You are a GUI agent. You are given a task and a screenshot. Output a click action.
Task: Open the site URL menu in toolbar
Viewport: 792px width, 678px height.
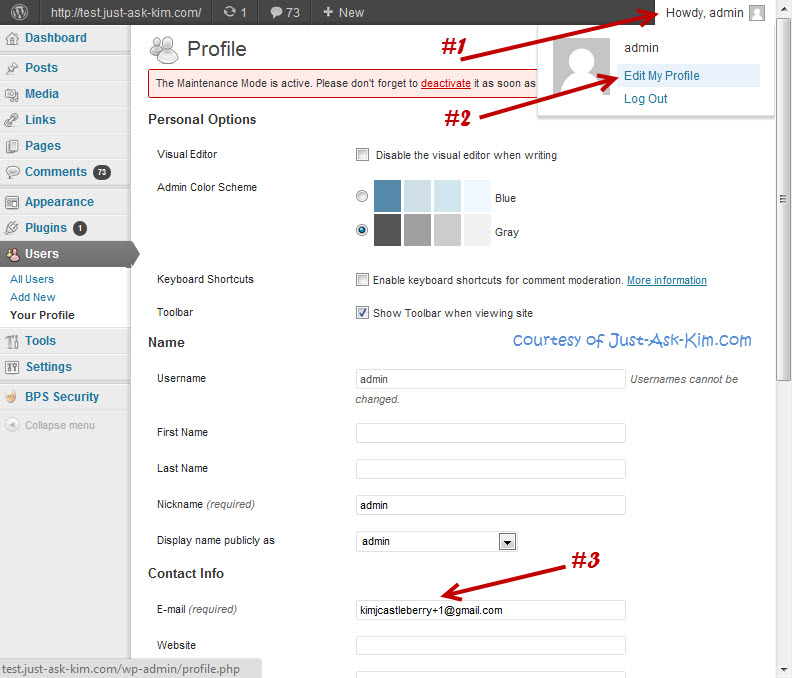pyautogui.click(x=126, y=13)
